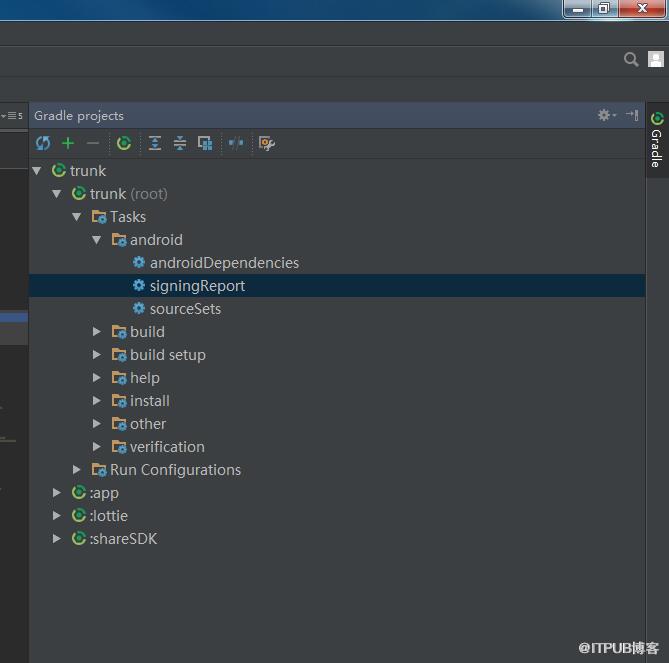Open search everywhere magnifier
Viewport: 669px width, 663px height.
[631, 59]
